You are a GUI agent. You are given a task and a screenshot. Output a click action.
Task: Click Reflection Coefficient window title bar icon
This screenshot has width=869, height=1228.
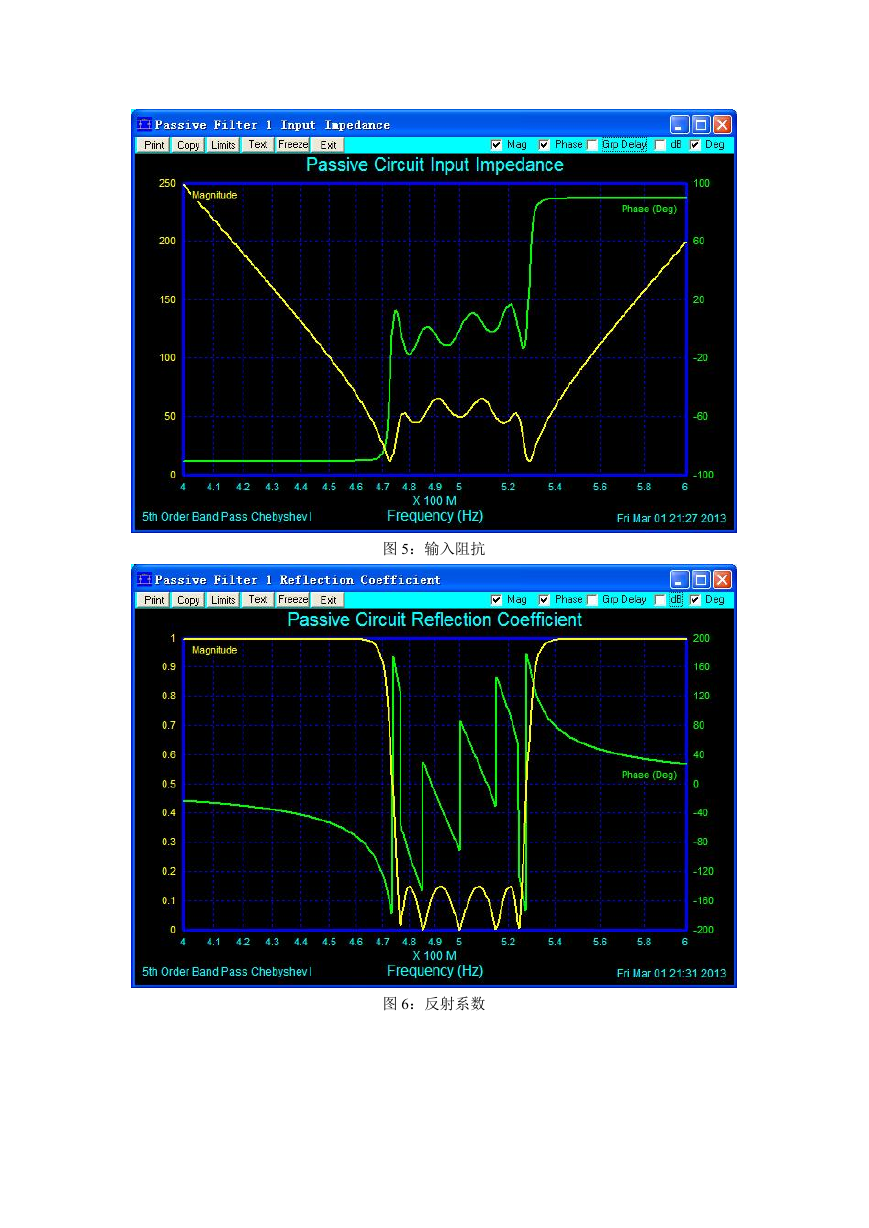[x=144, y=580]
